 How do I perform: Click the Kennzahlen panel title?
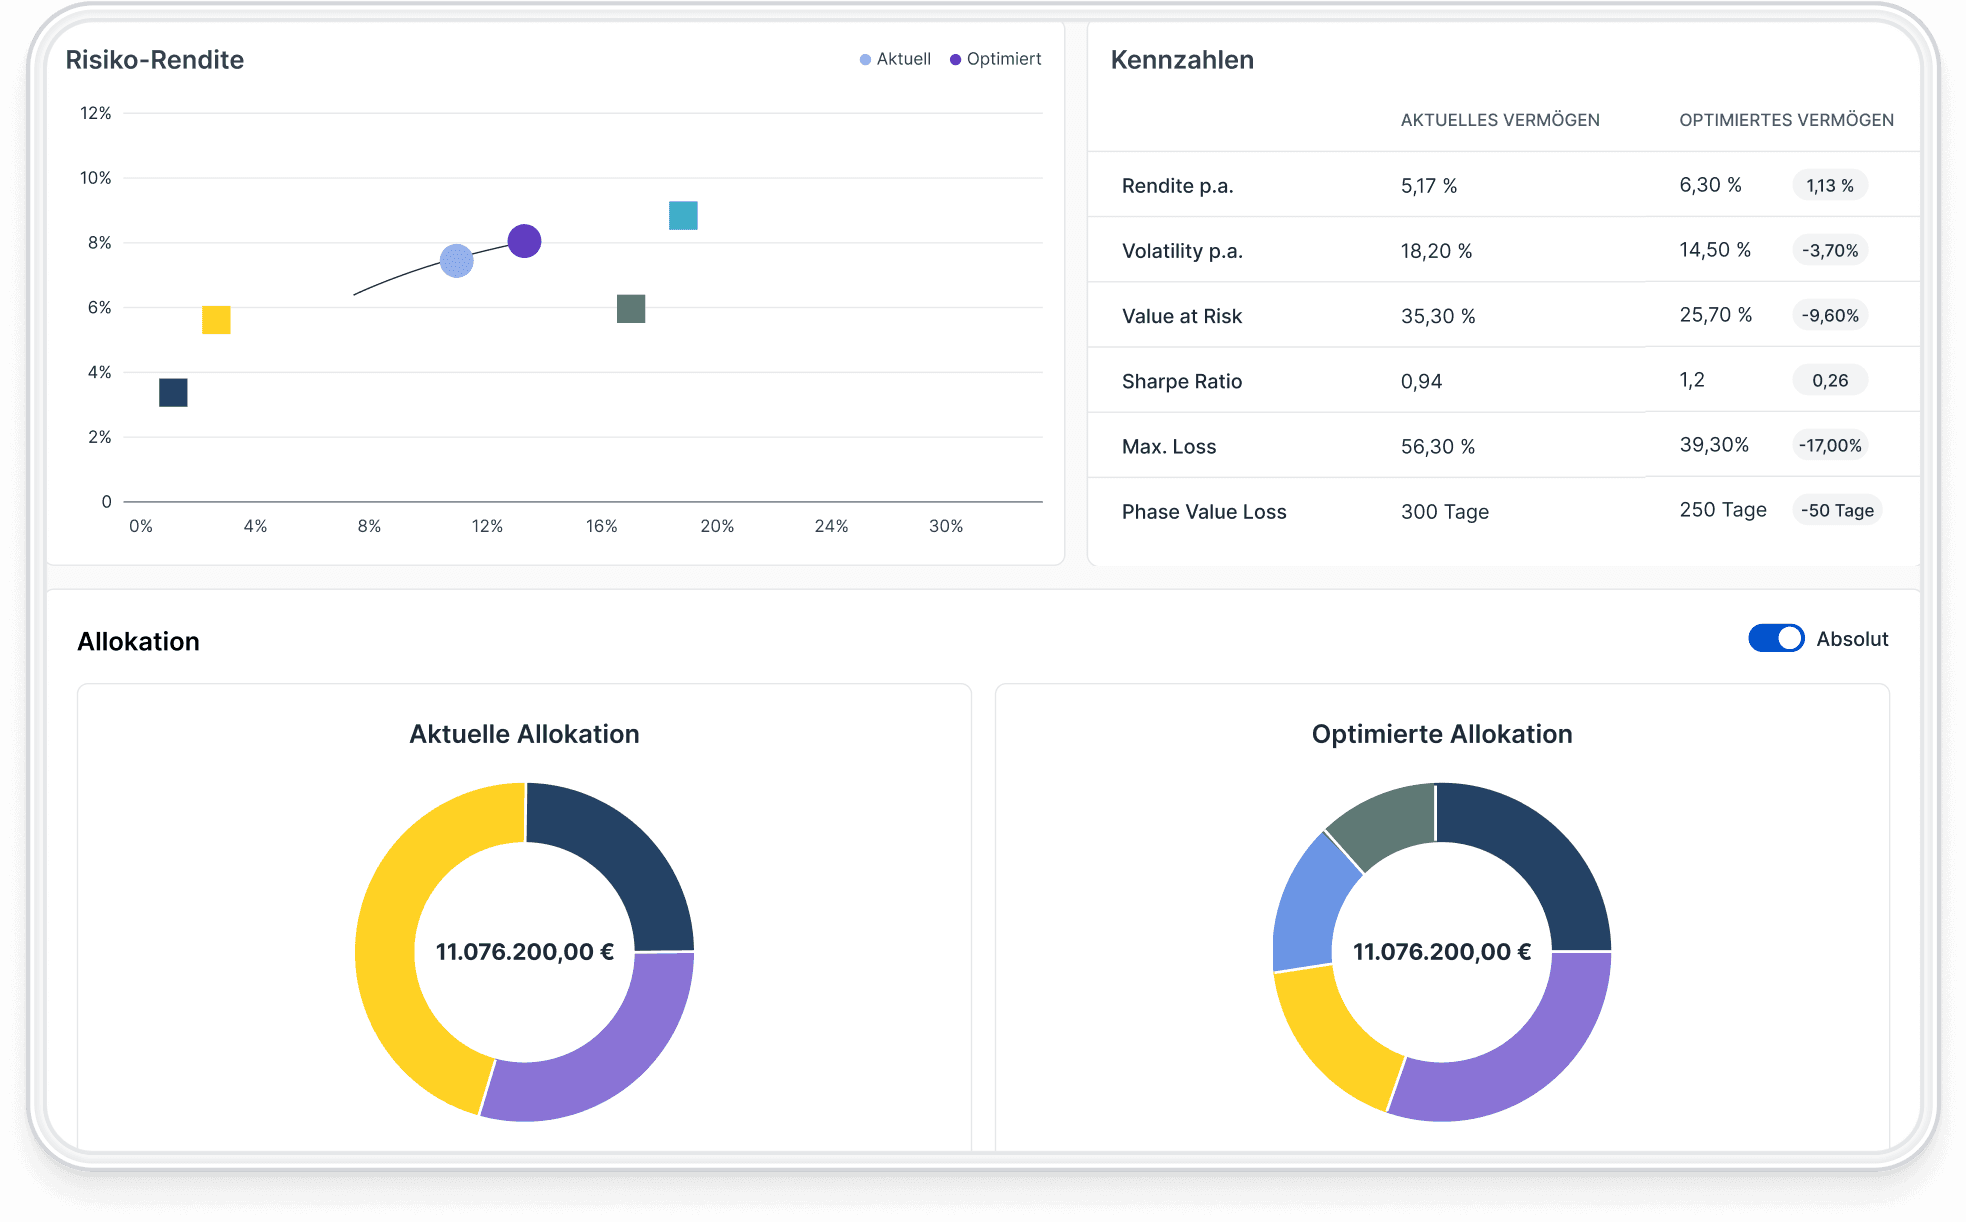(1182, 60)
